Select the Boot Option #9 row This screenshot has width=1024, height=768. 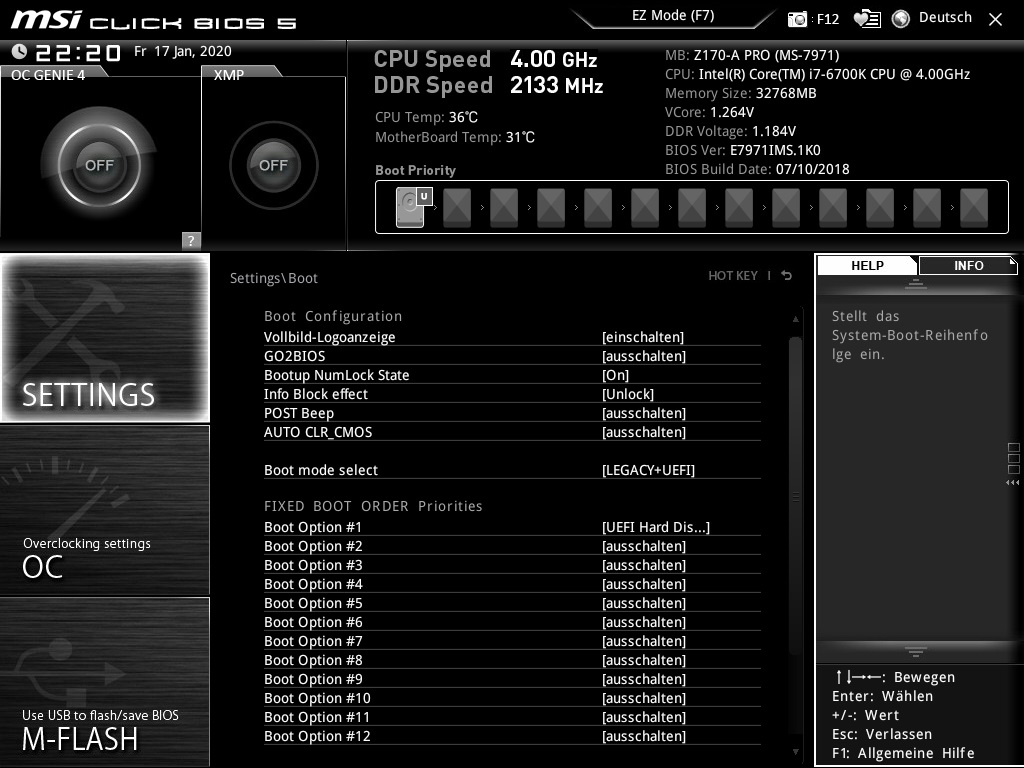pyautogui.click(x=512, y=679)
